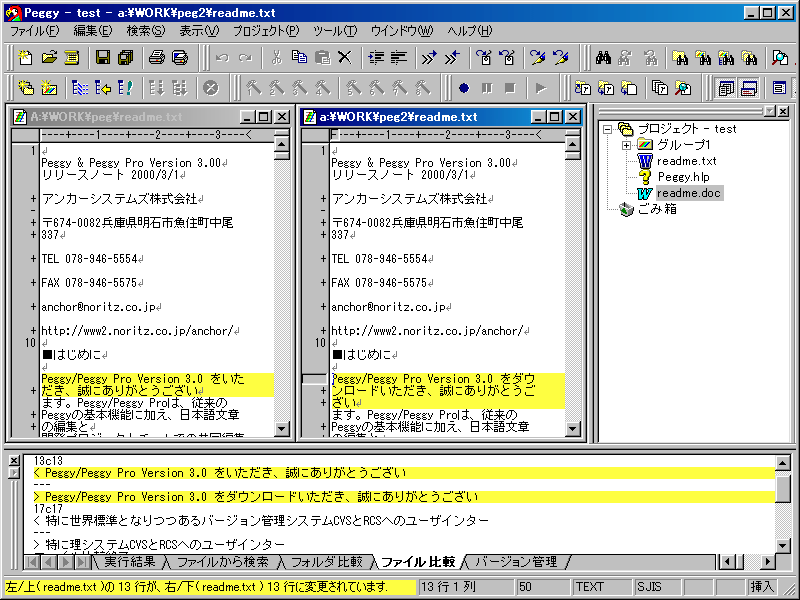800x600 pixels.
Task: Click the + marker beside anchor@noritz.co.jp in right window
Action: tap(323, 307)
